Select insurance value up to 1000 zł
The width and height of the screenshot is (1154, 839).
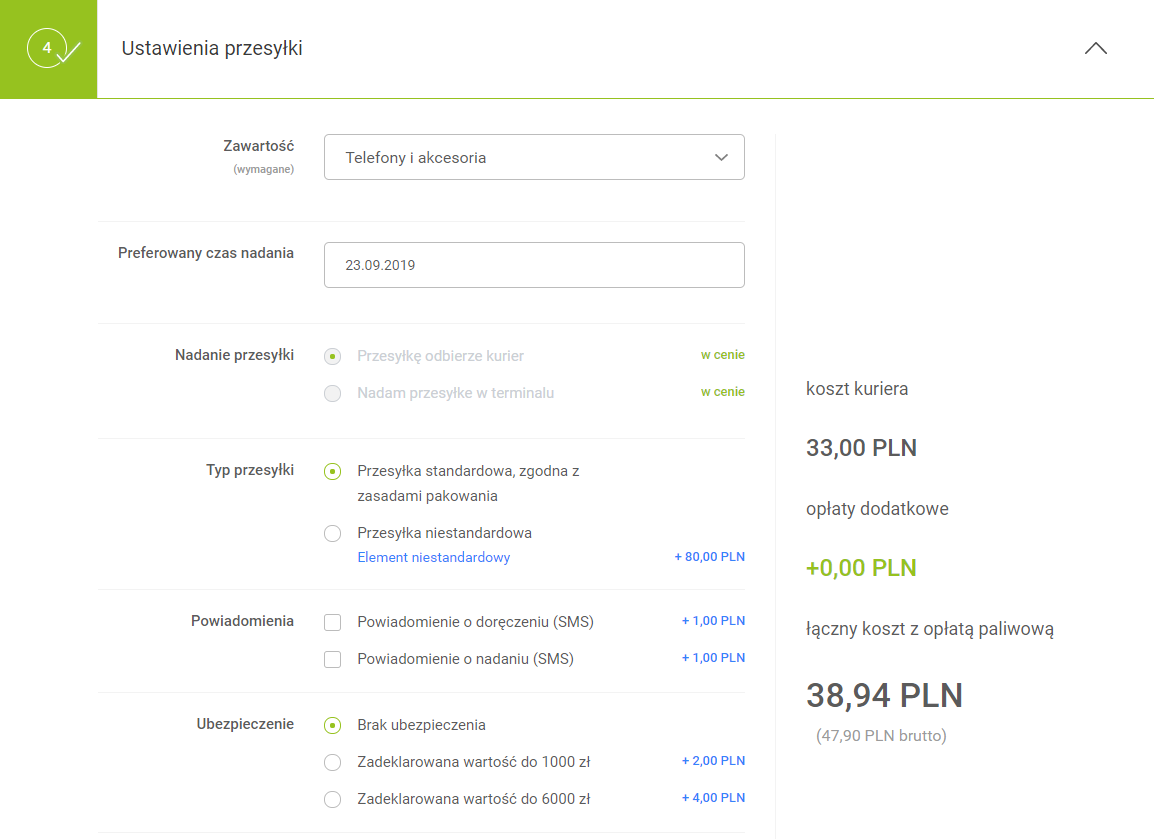point(333,763)
